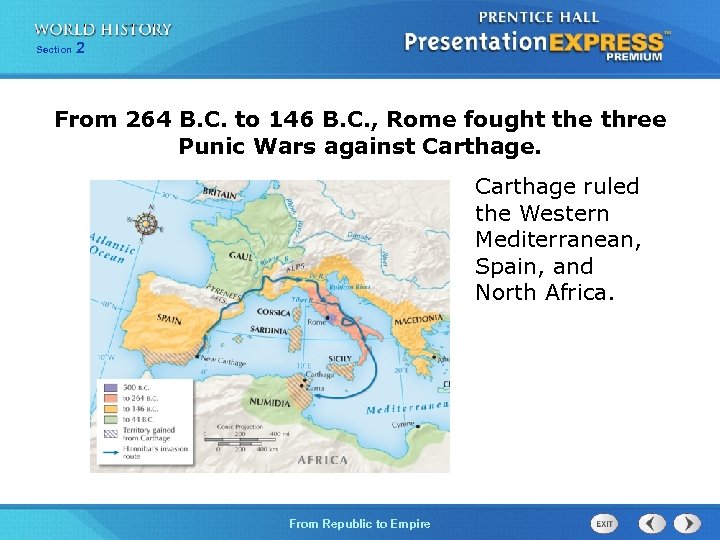This screenshot has width=720, height=540.
Task: Click the Presentation EXPRESS Premium logo
Action: [537, 45]
